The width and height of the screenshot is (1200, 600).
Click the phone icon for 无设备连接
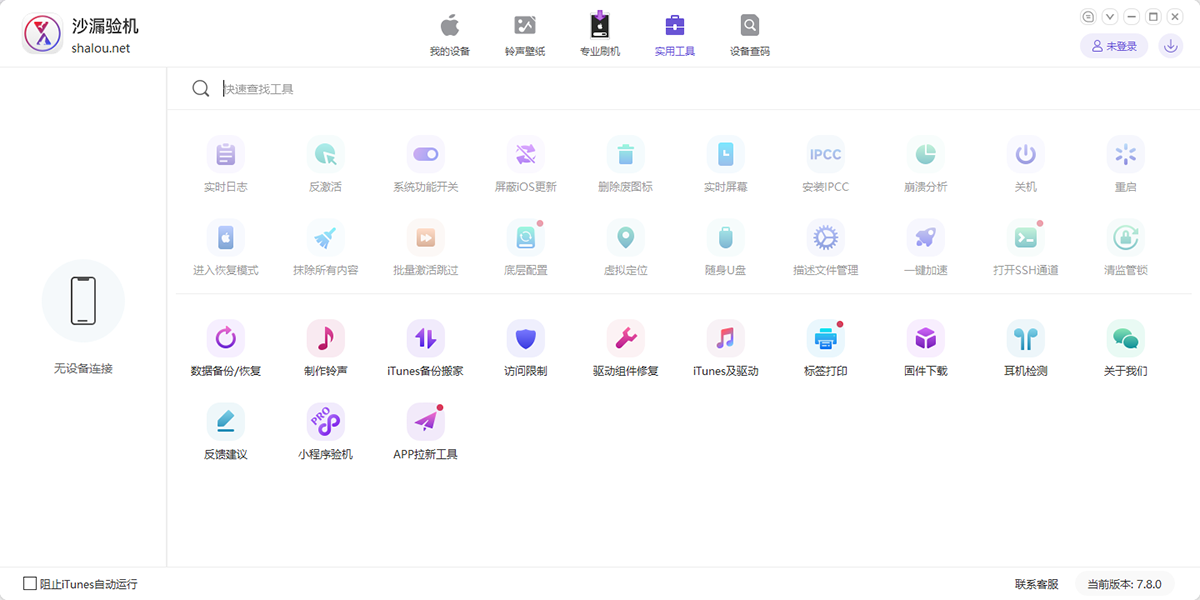point(83,301)
